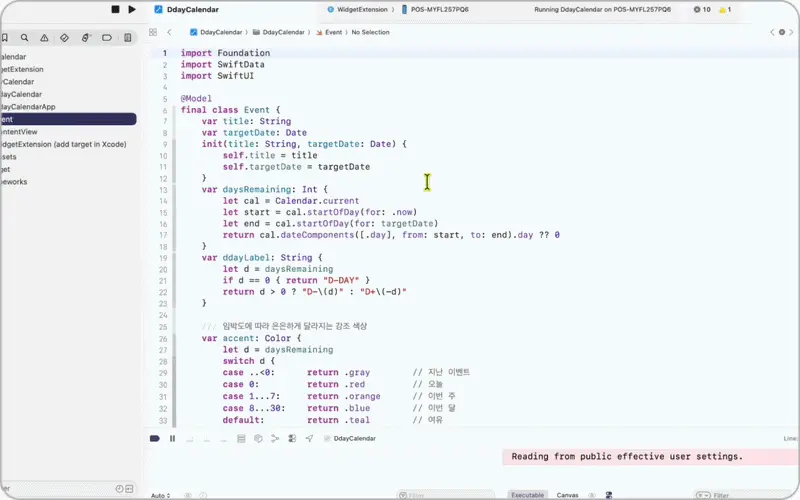Jump to next issue arrow
800x500 pixels.
[x=791, y=32]
